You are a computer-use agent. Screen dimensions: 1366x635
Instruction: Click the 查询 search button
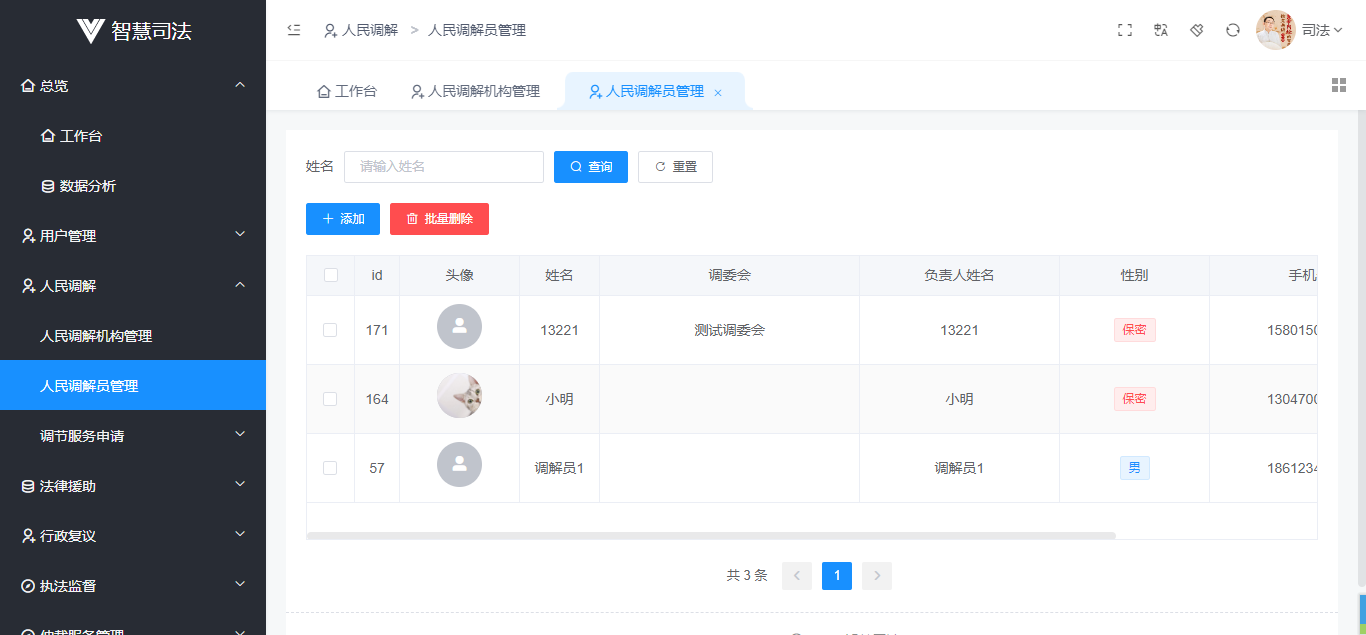591,167
